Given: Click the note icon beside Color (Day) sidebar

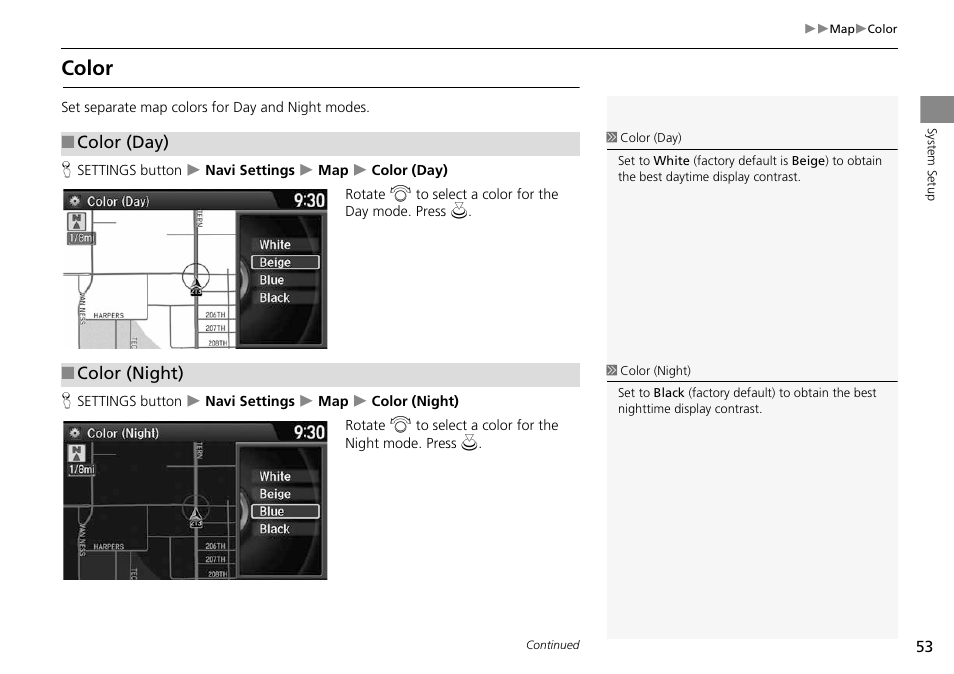Looking at the screenshot, I should tap(611, 137).
